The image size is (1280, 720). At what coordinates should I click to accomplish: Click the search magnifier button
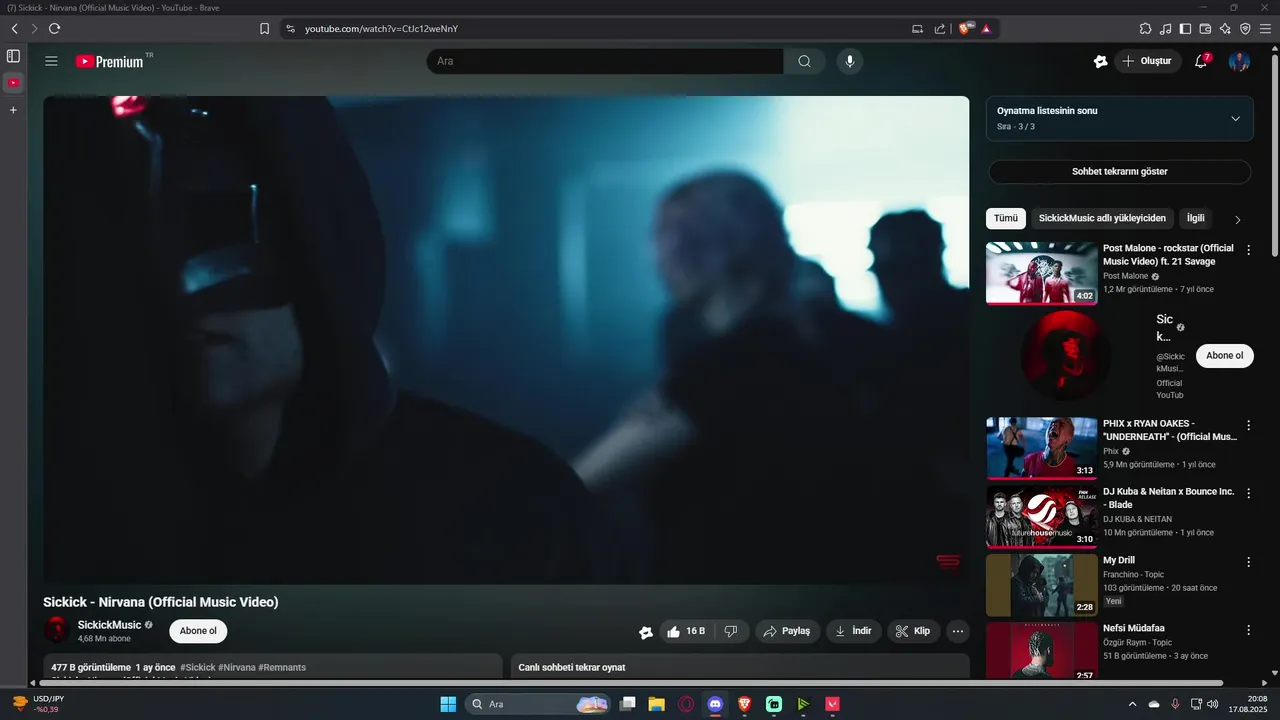[804, 61]
